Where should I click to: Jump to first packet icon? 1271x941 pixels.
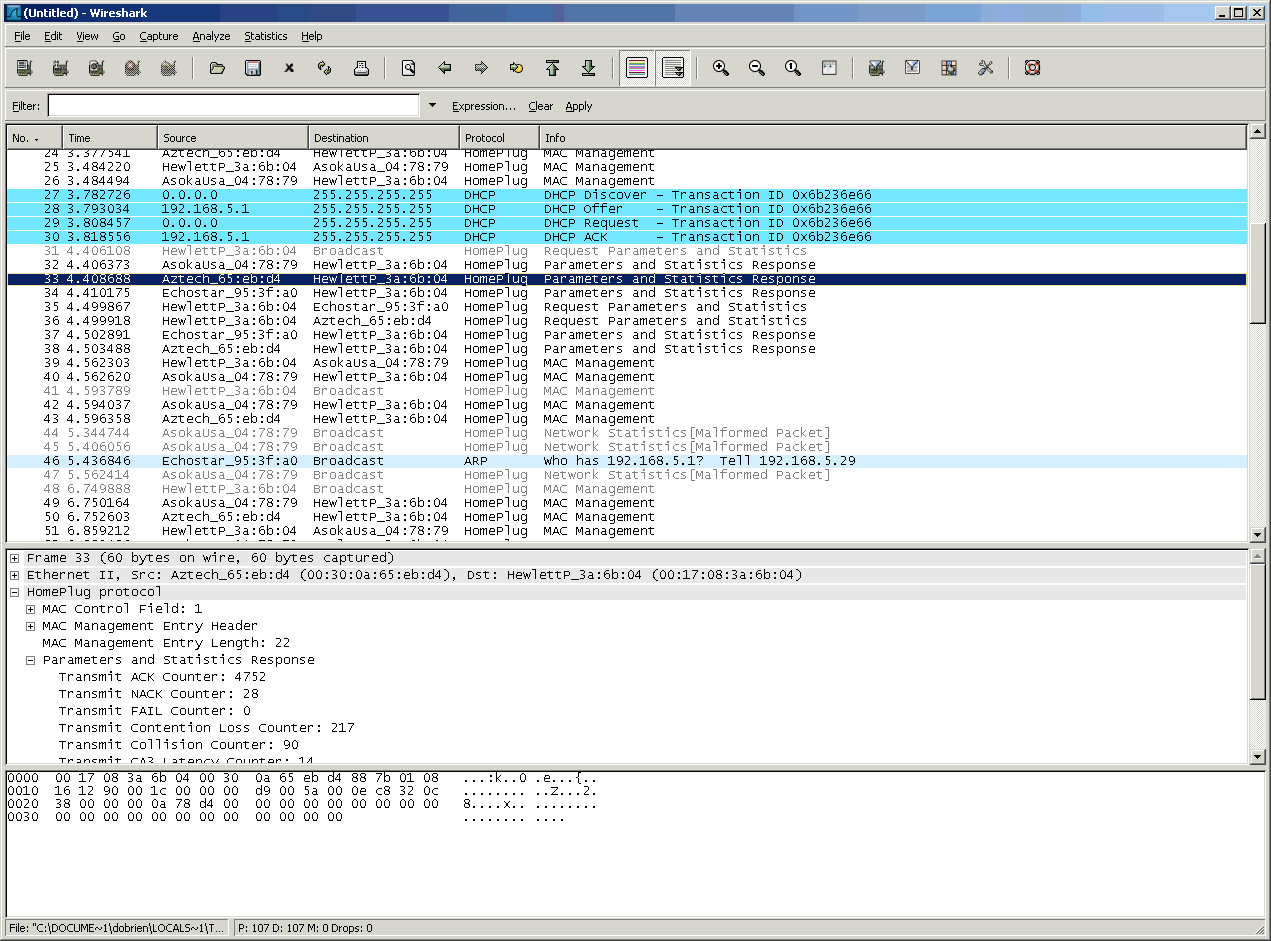click(553, 68)
